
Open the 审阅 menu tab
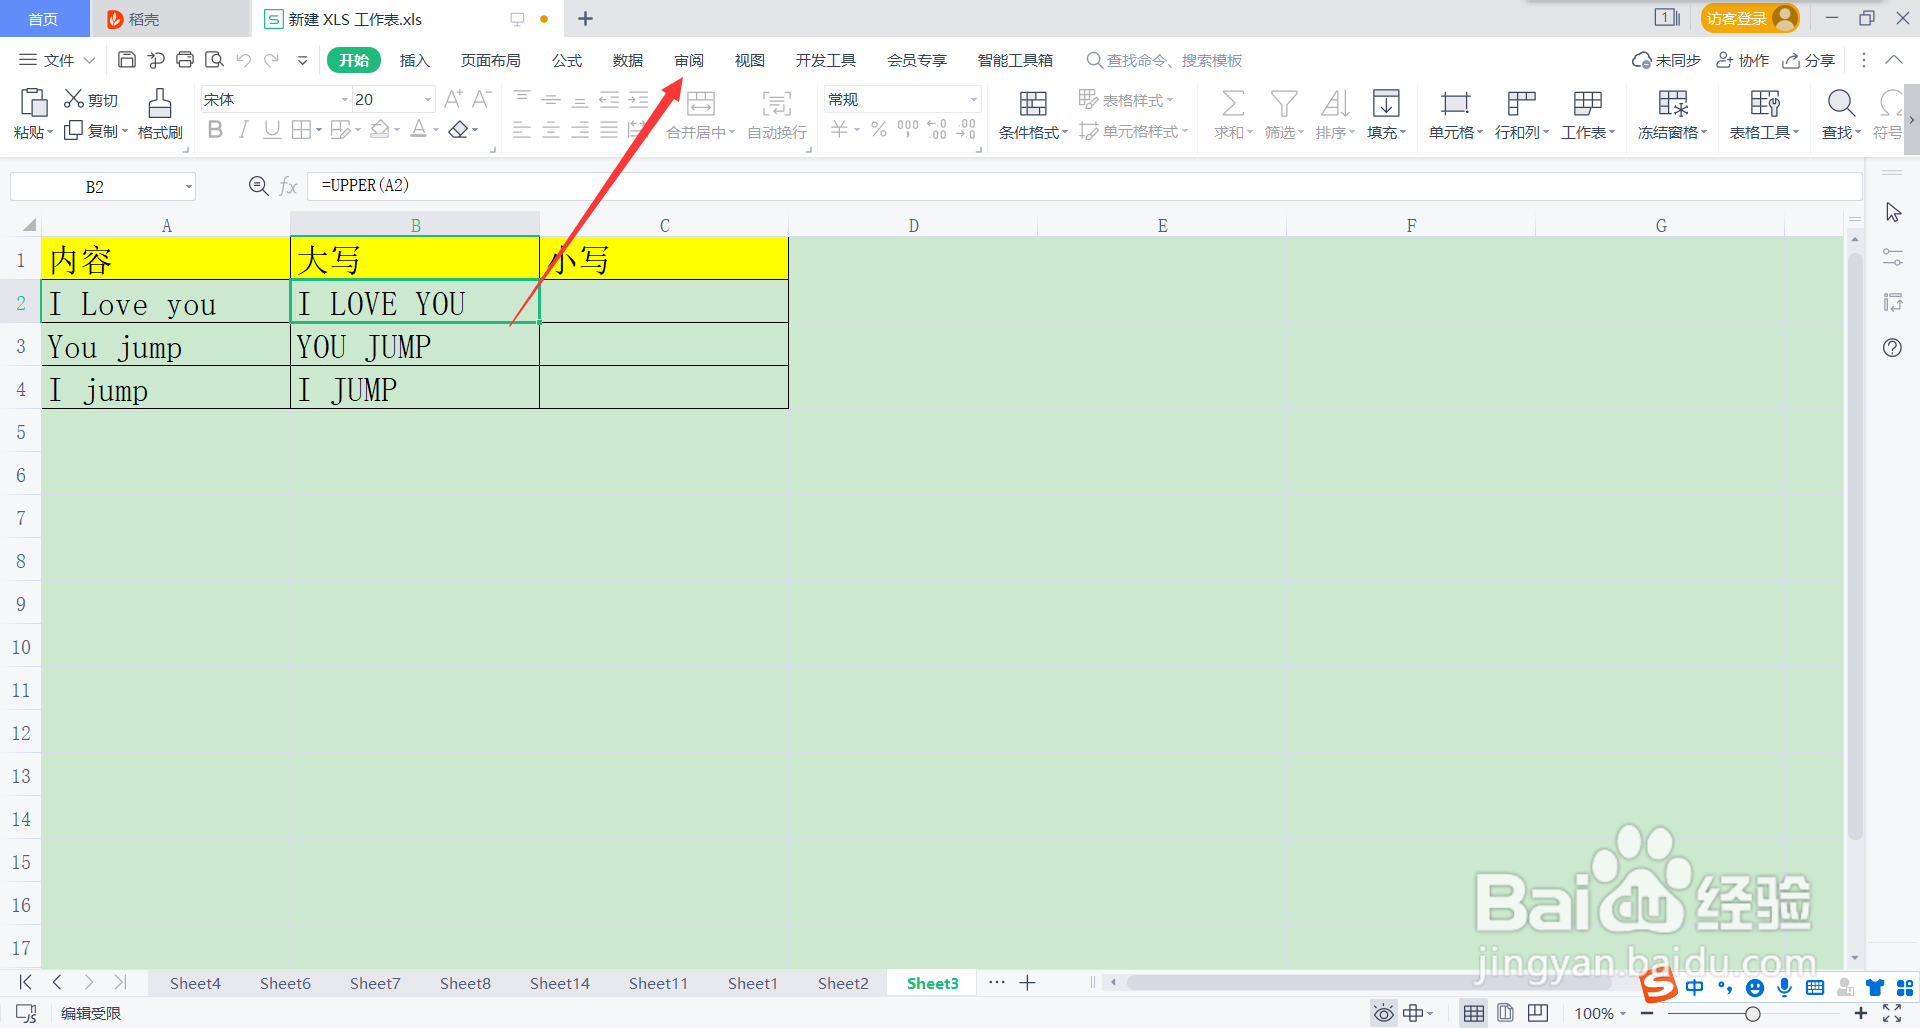coord(689,60)
